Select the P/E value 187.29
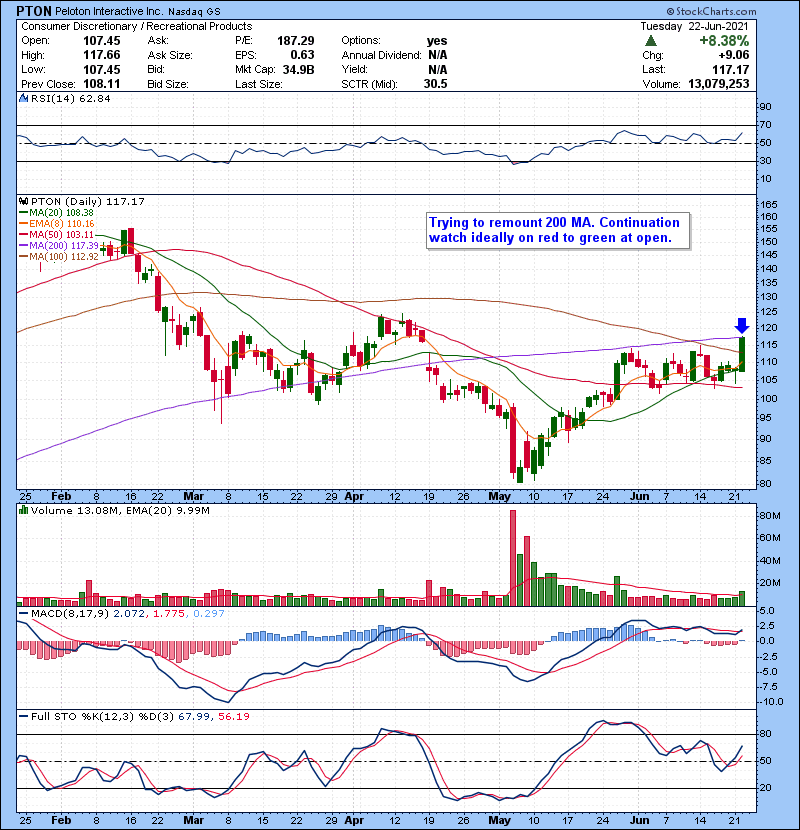800x830 pixels. coord(296,41)
